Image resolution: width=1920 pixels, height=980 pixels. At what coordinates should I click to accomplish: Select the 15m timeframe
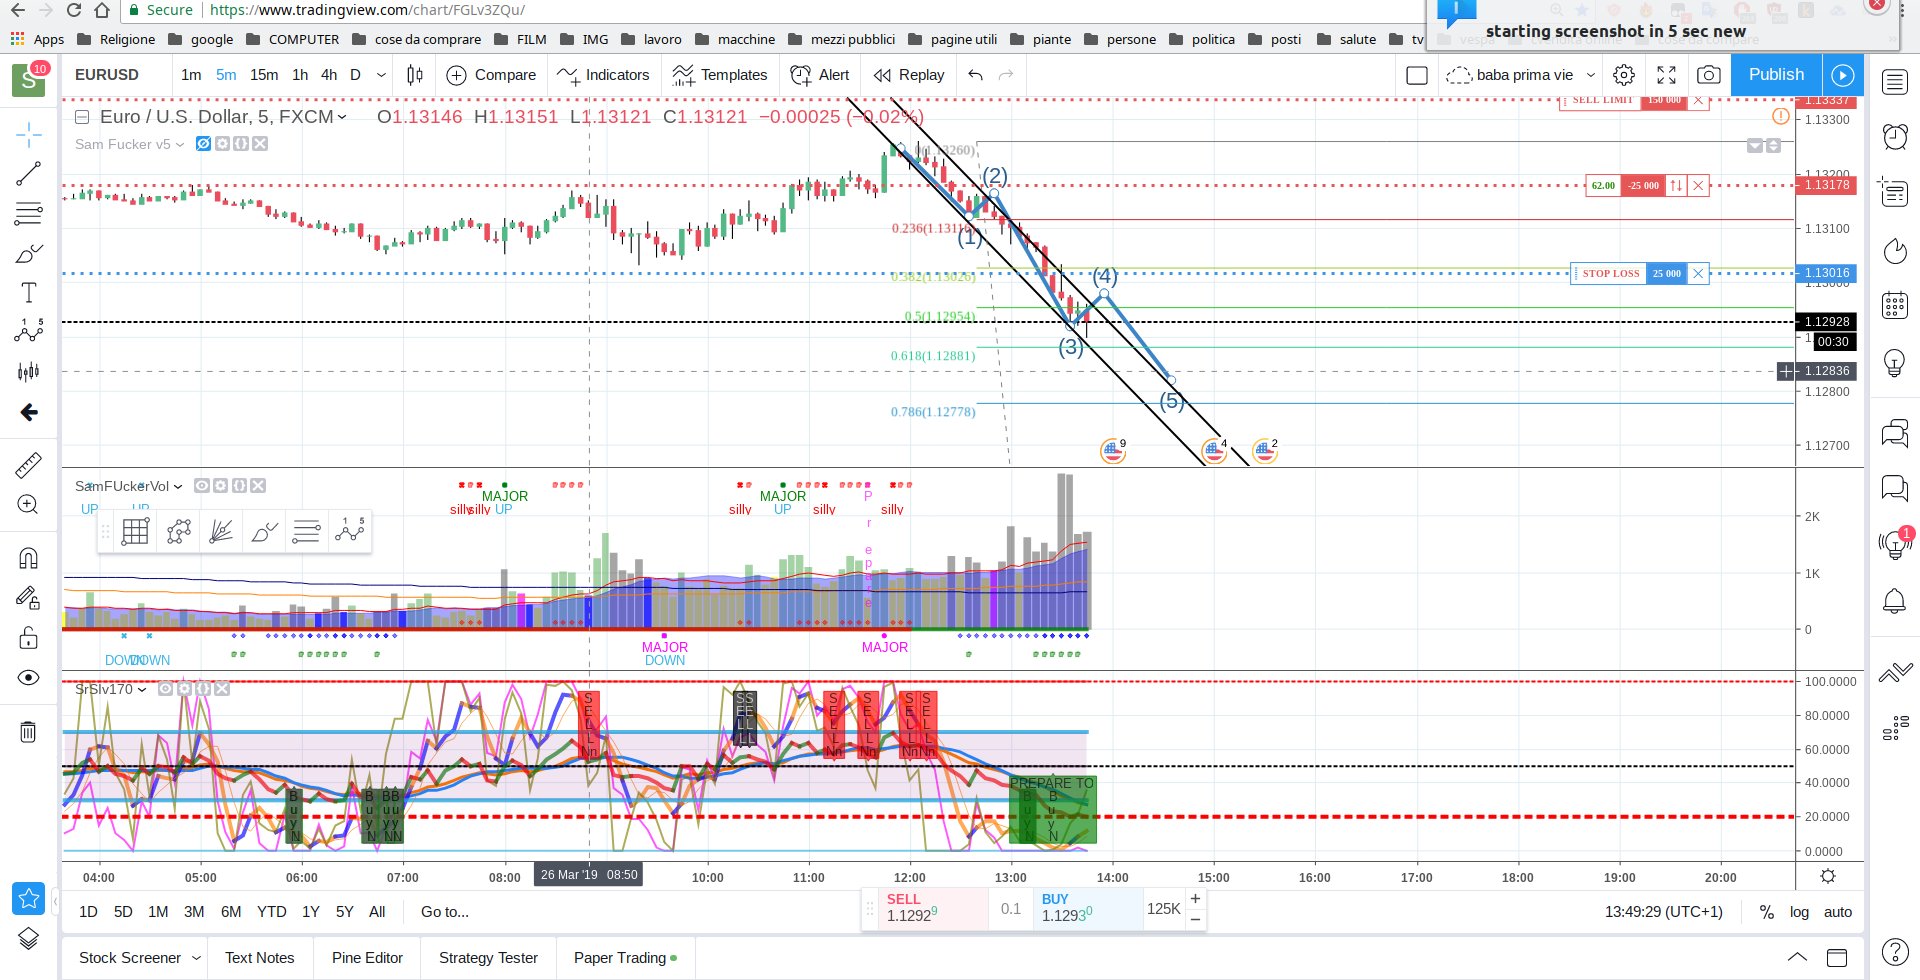(x=264, y=75)
